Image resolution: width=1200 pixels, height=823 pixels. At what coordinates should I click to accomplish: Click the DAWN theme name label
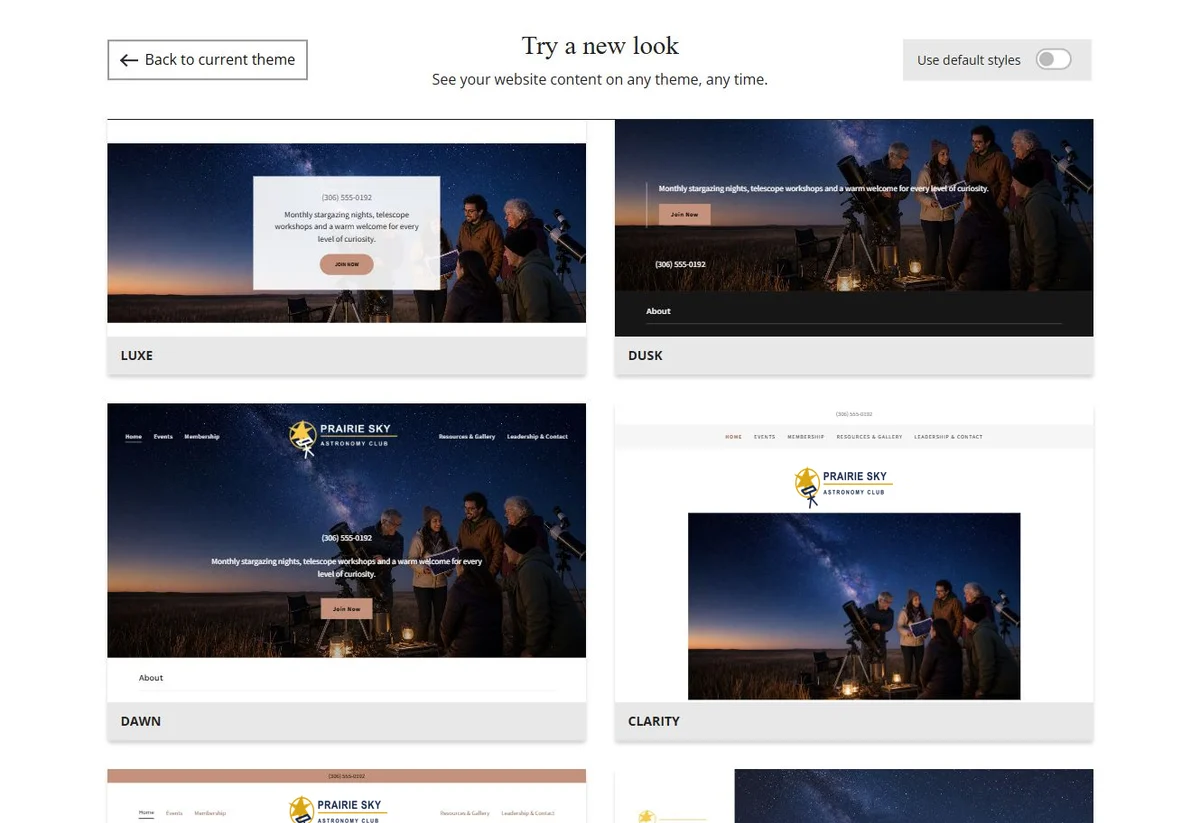[141, 721]
